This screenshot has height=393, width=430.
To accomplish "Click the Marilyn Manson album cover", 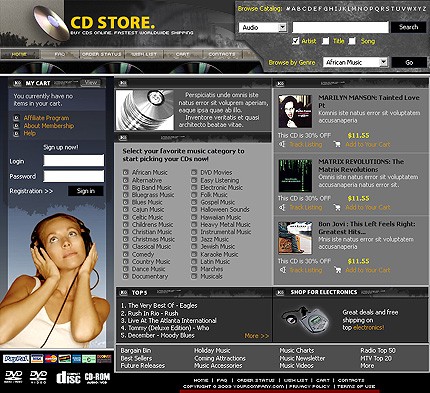I will (x=295, y=111).
